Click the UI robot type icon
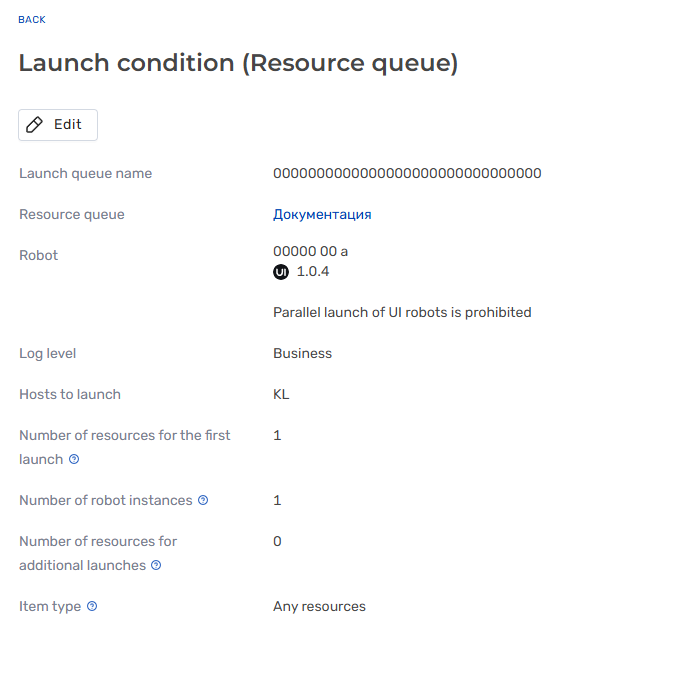 tap(281, 272)
